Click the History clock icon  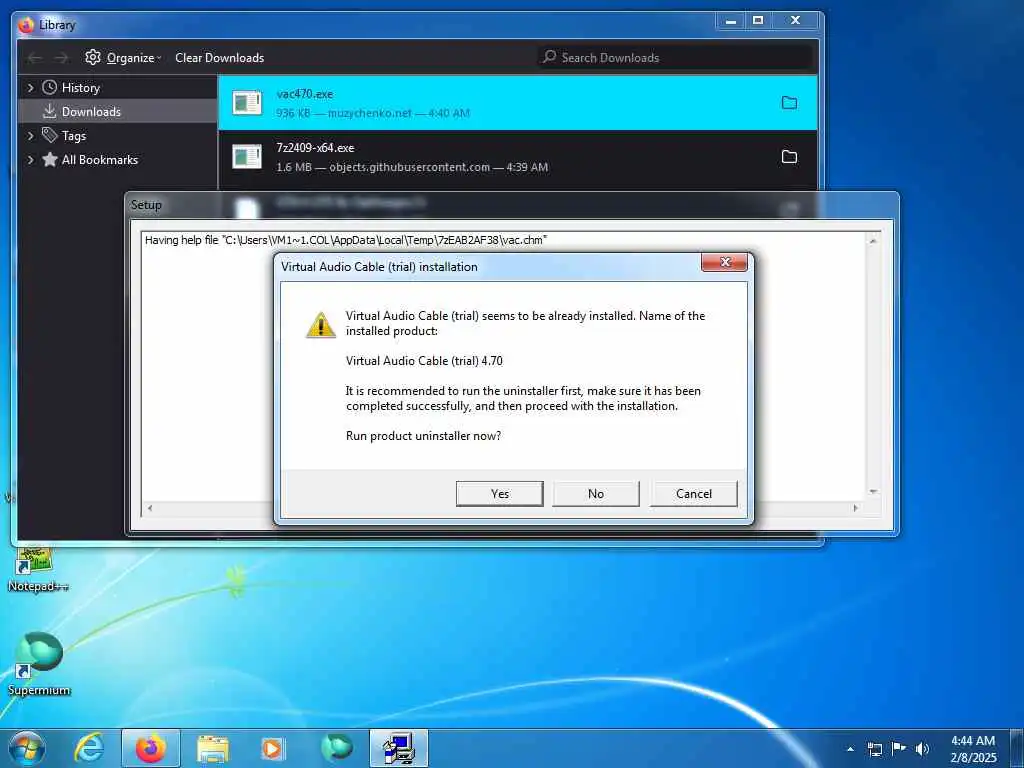tap(50, 88)
